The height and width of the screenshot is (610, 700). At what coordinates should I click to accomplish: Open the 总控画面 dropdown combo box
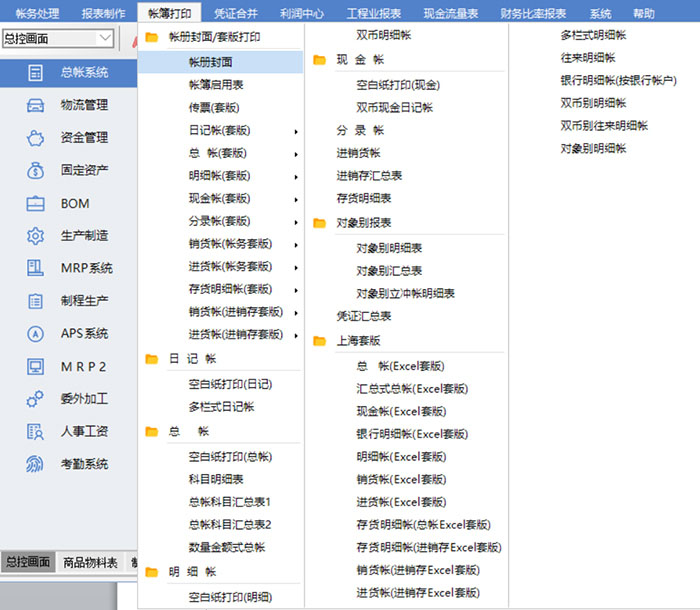(58, 39)
